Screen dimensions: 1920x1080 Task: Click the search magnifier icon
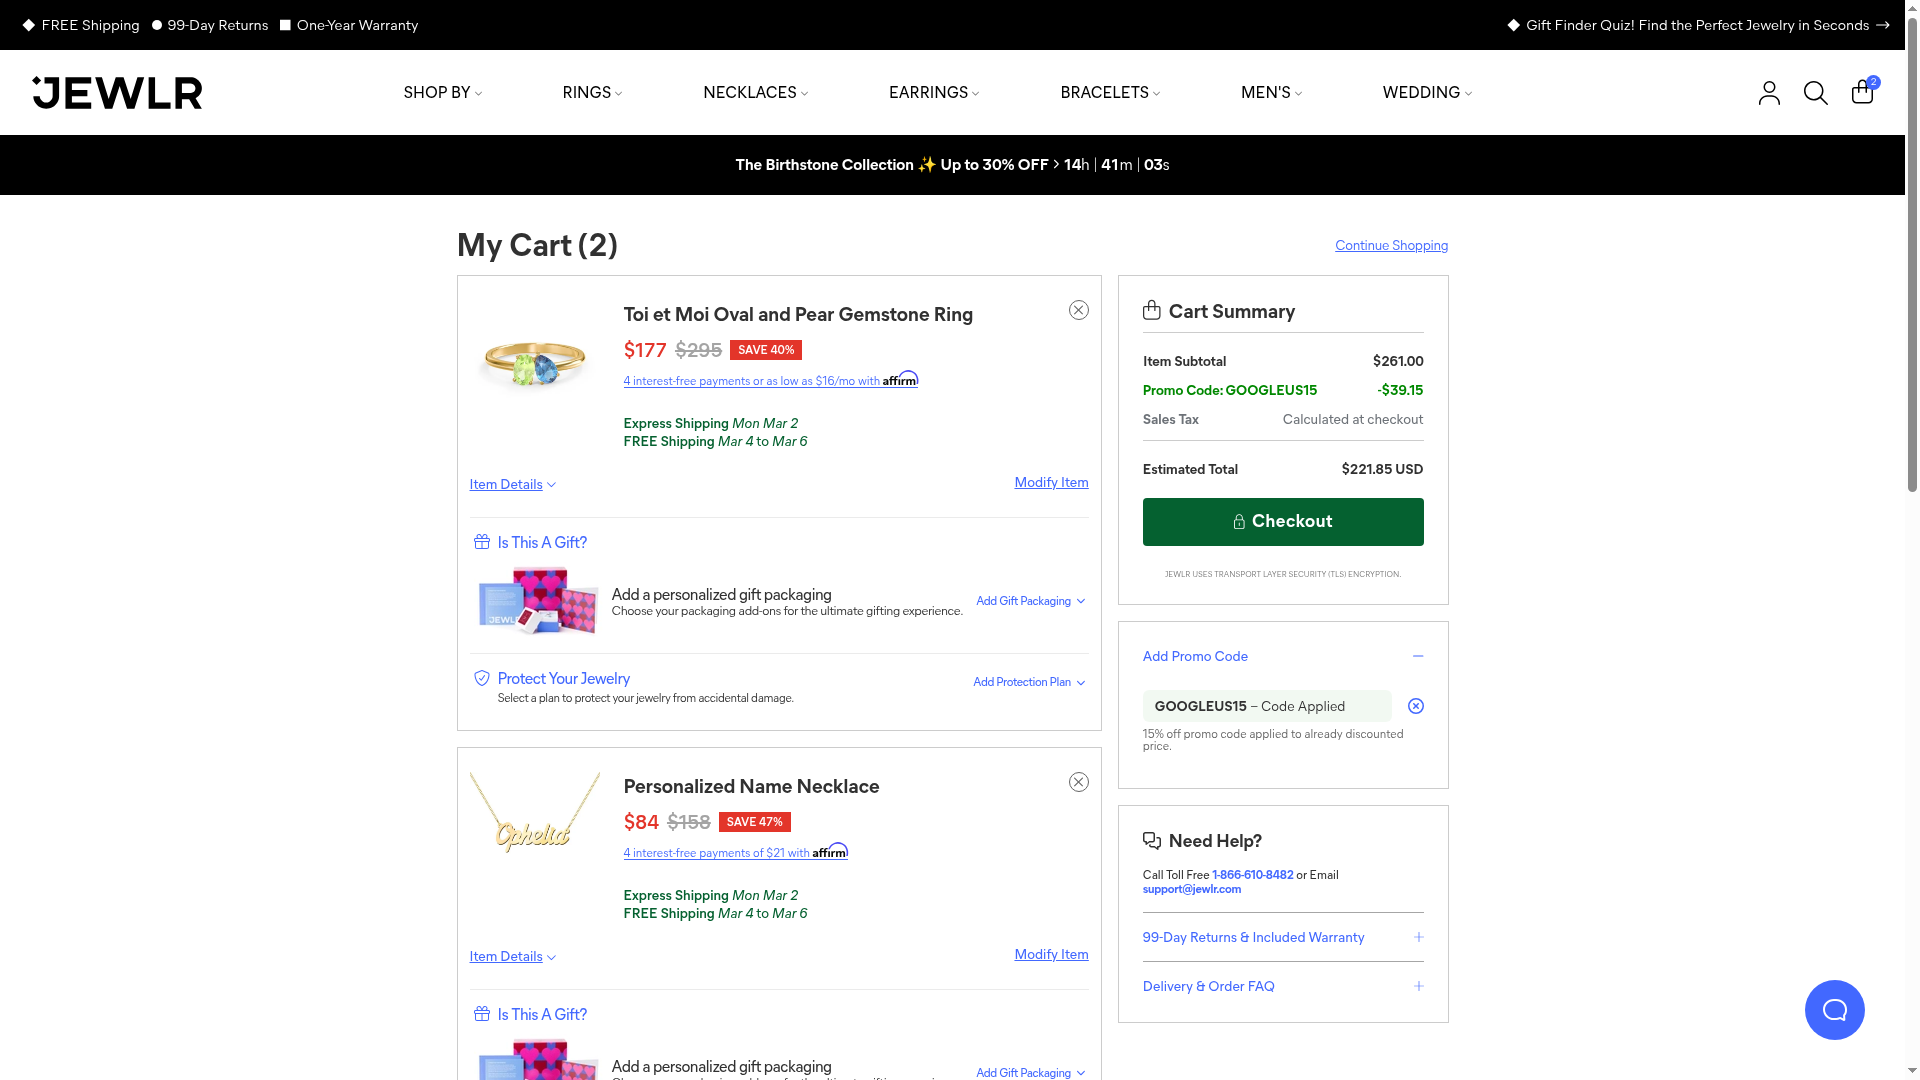click(x=1815, y=93)
